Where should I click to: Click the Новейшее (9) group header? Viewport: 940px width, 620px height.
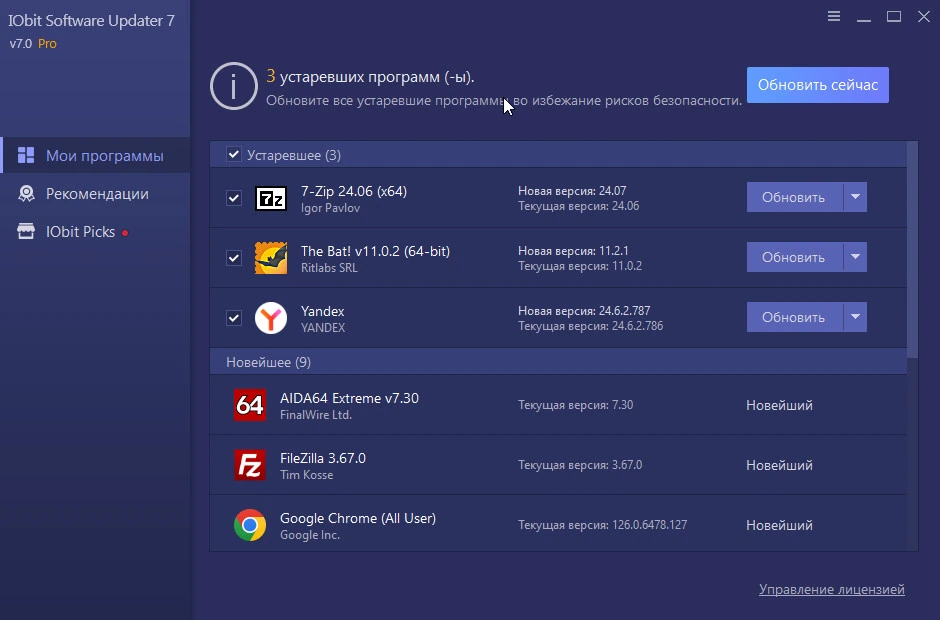coord(558,362)
